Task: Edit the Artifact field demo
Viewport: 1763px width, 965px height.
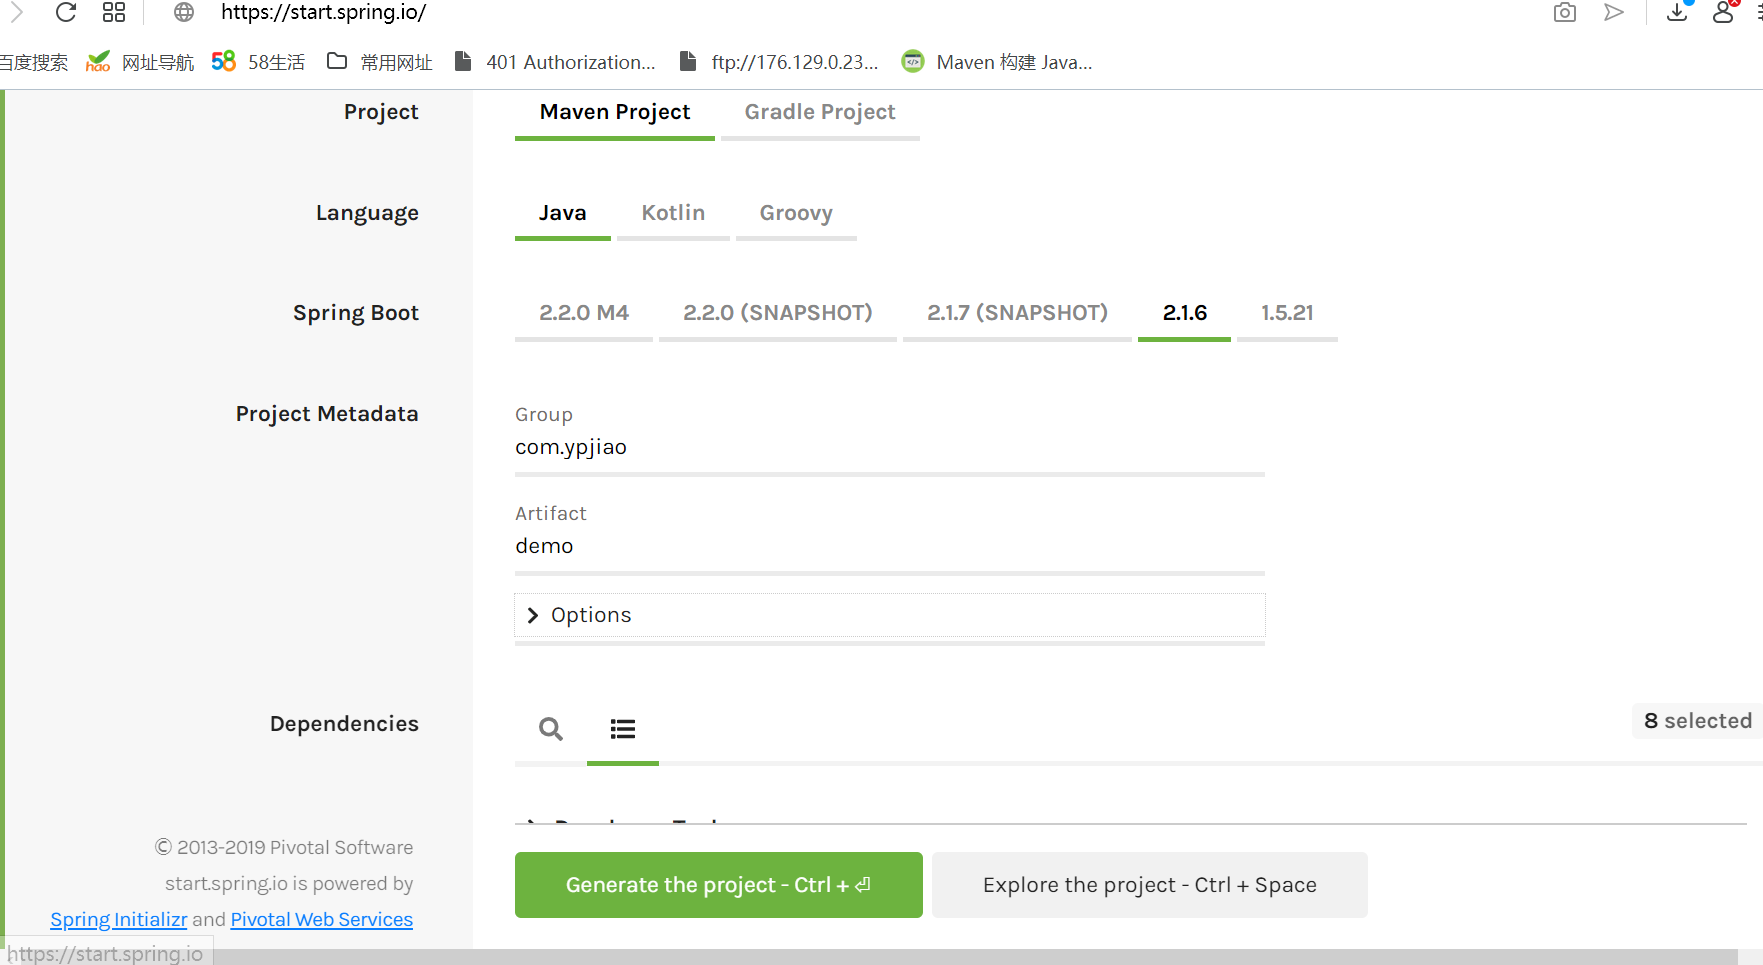Action: 890,546
